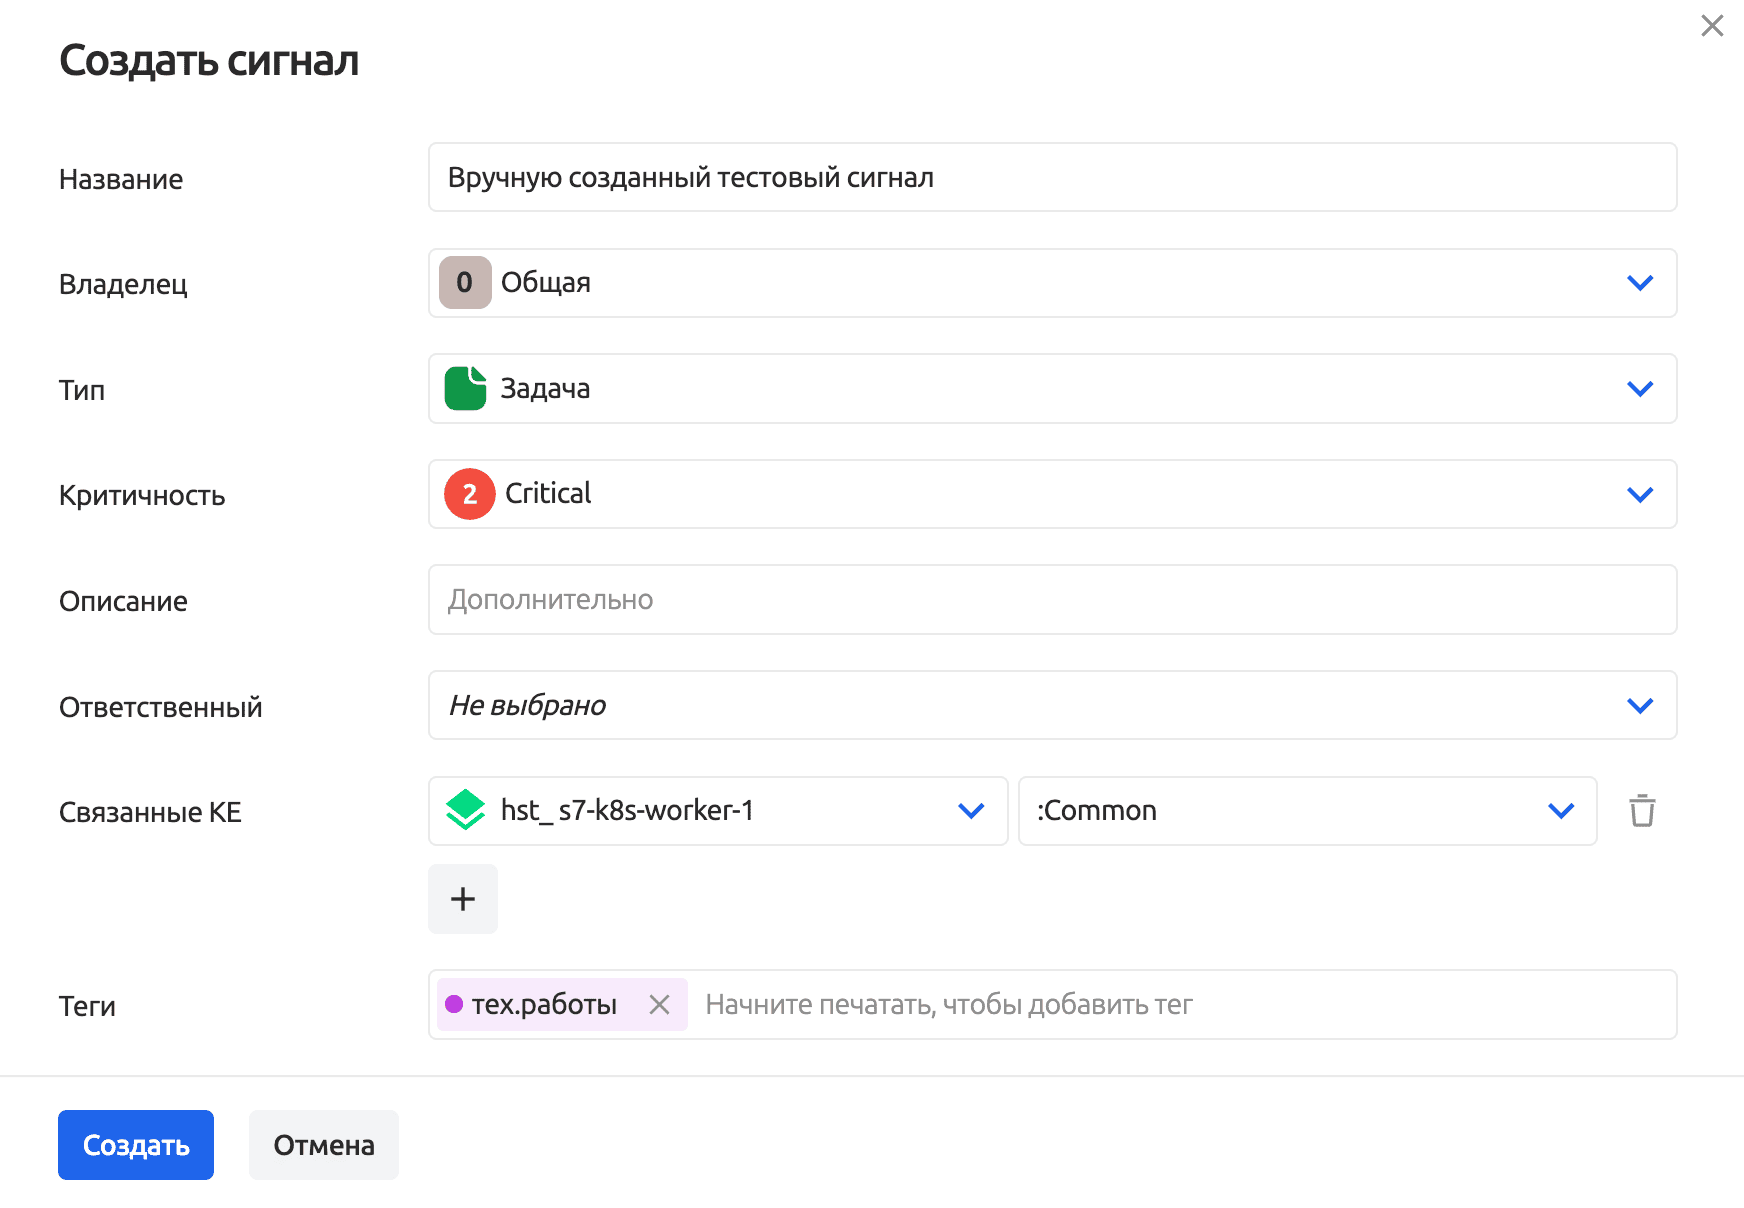Click into the Название text field
The width and height of the screenshot is (1744, 1208).
pyautogui.click(x=1052, y=178)
